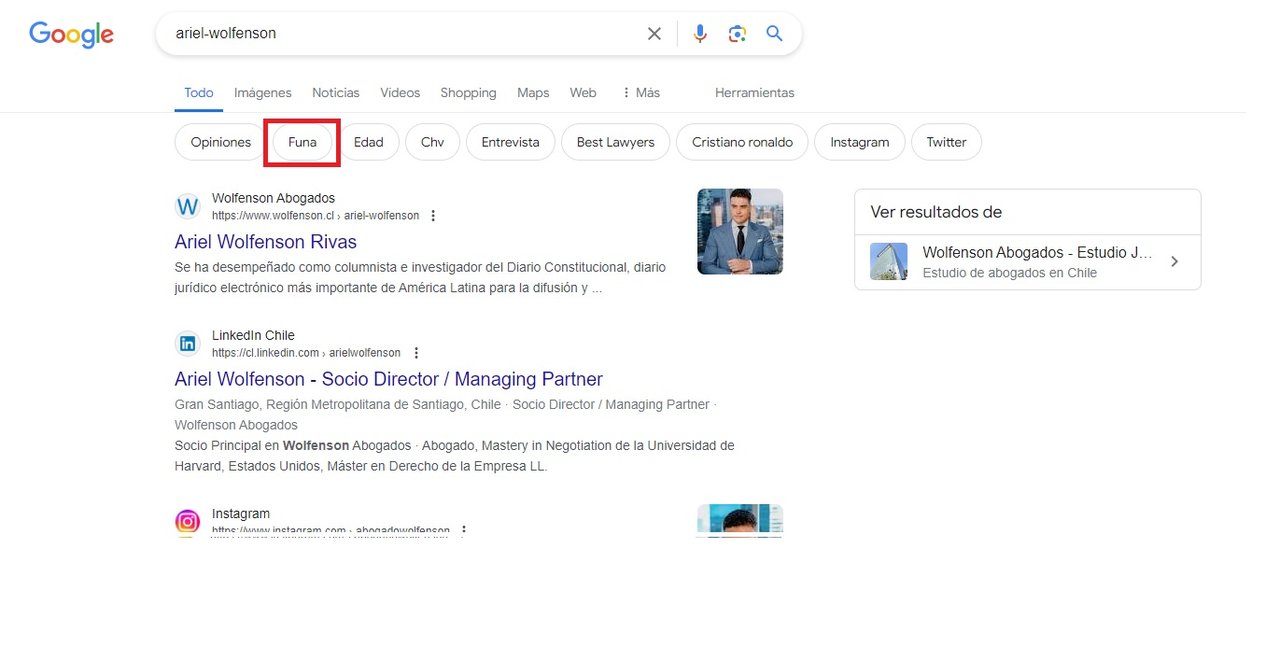Select the Chv suggestion chip
The width and height of the screenshot is (1280, 647).
432,142
